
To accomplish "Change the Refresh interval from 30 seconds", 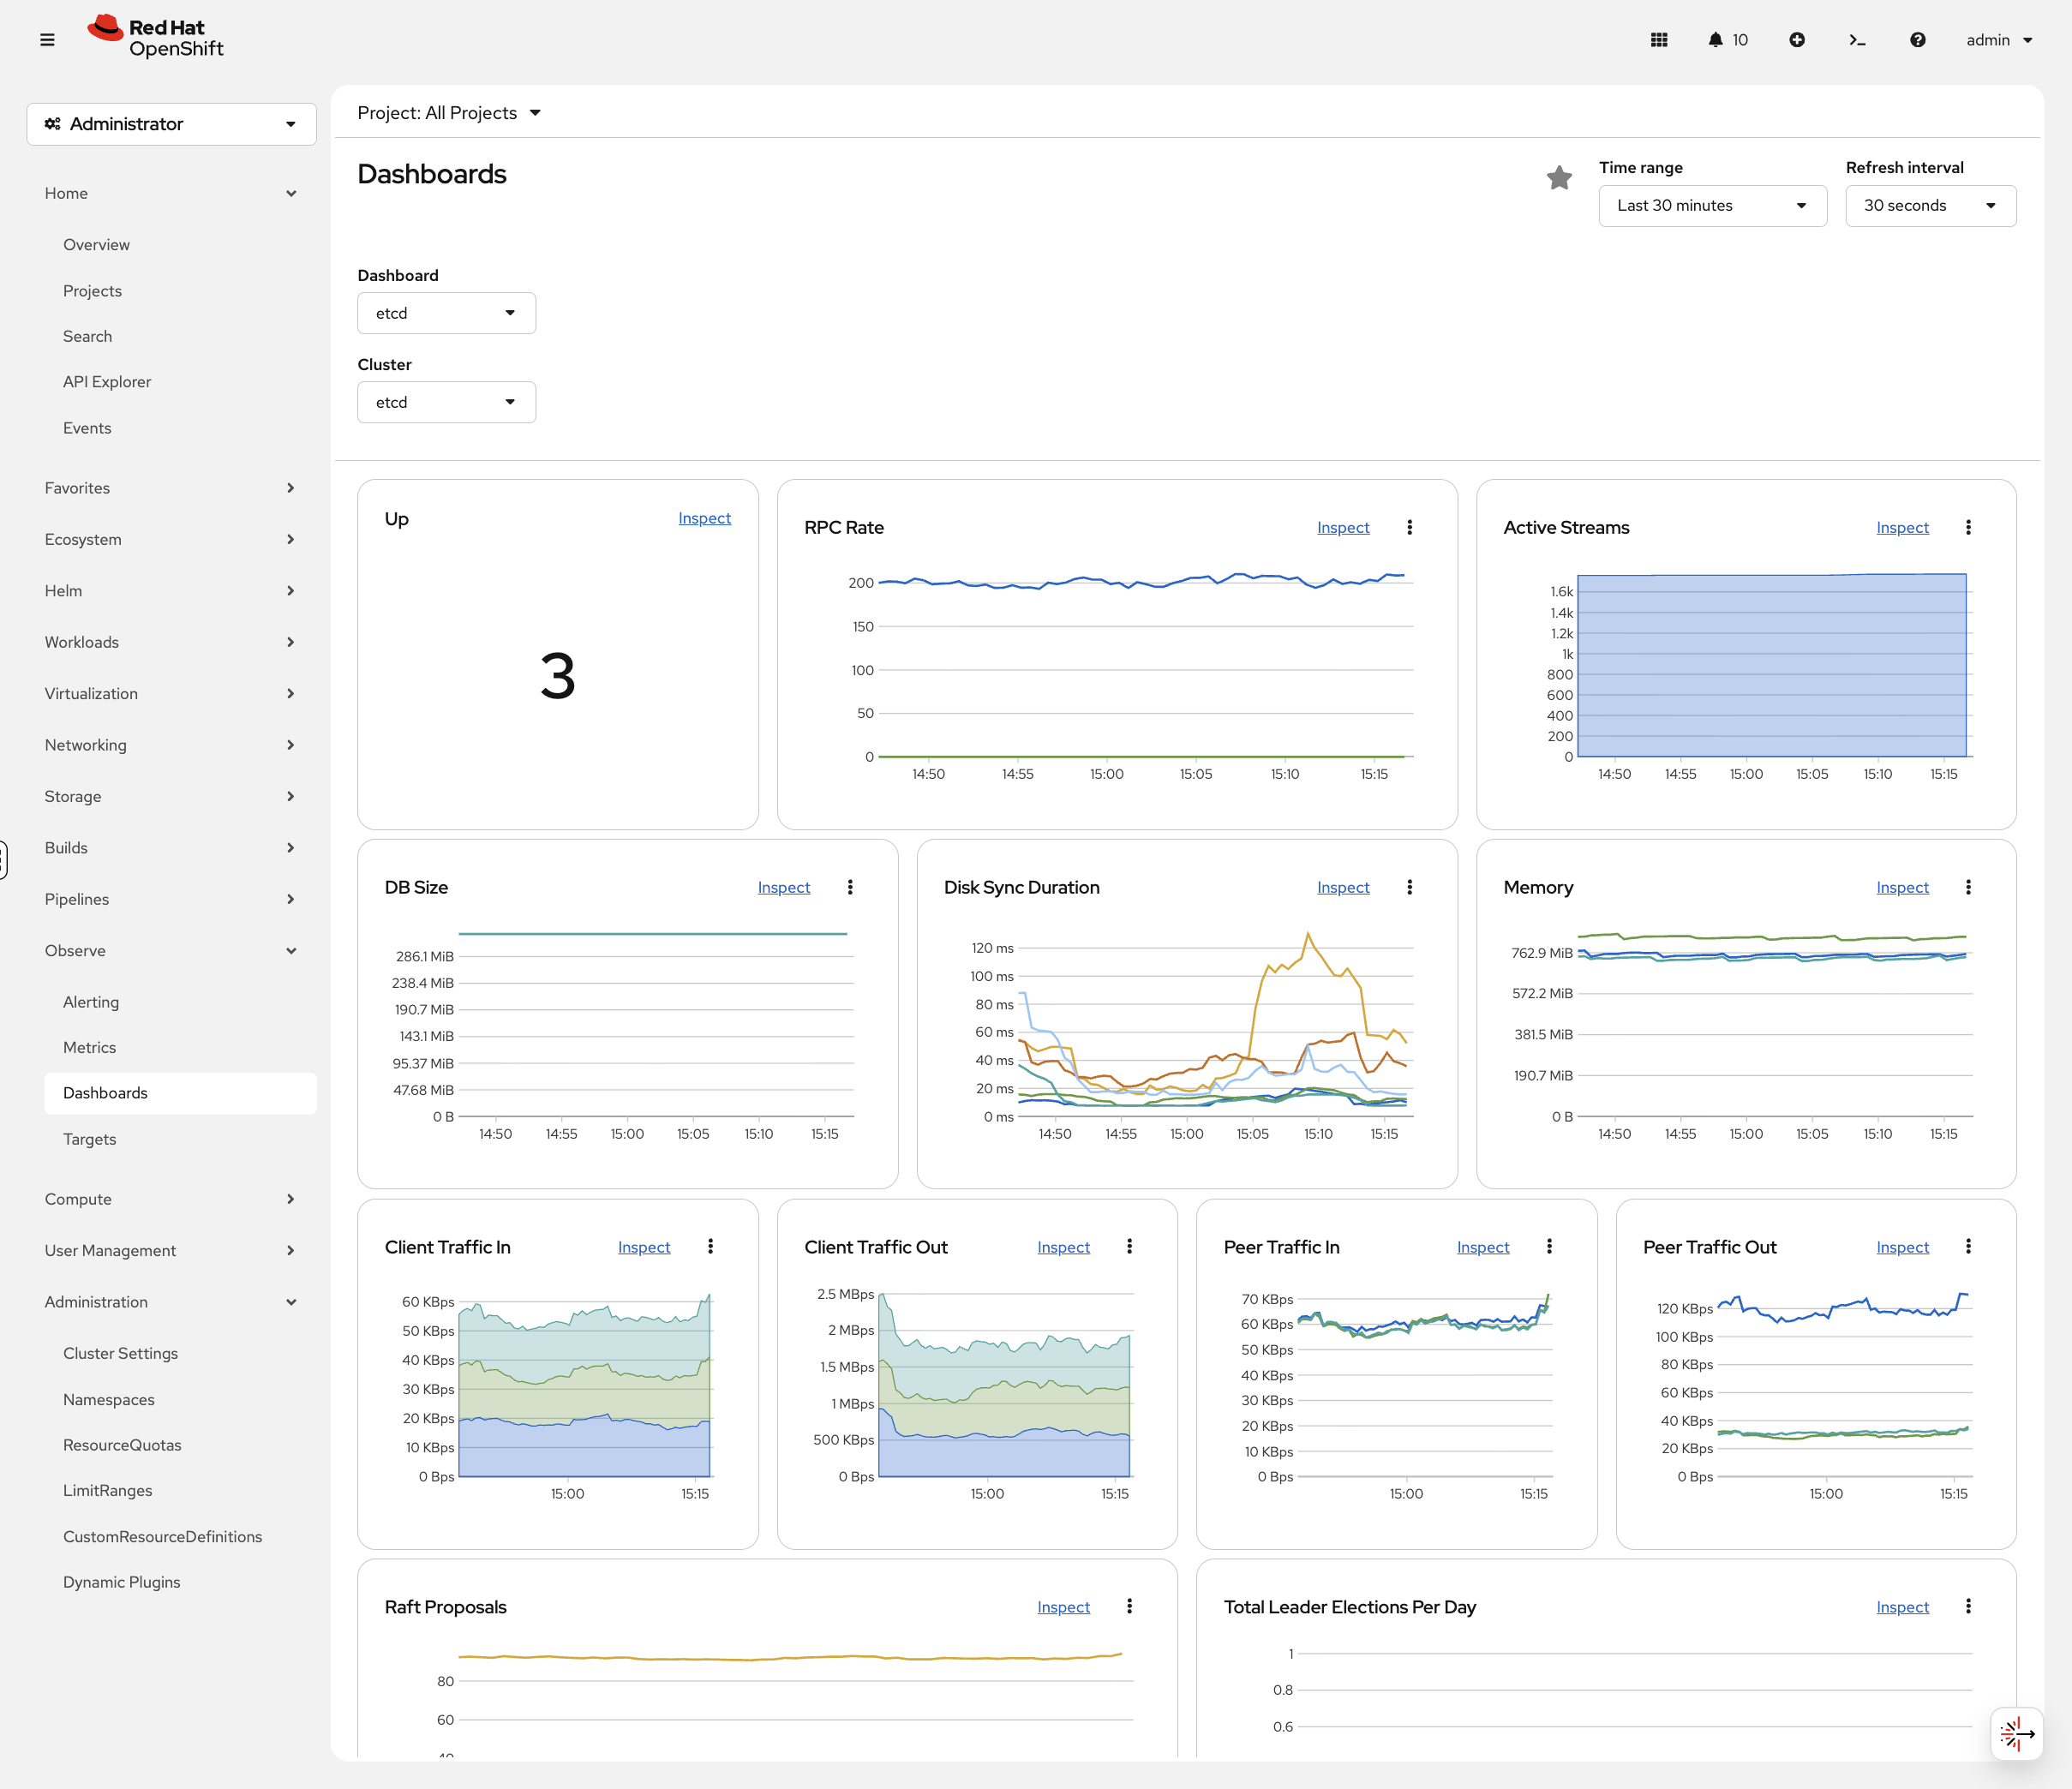I will click(1930, 205).
